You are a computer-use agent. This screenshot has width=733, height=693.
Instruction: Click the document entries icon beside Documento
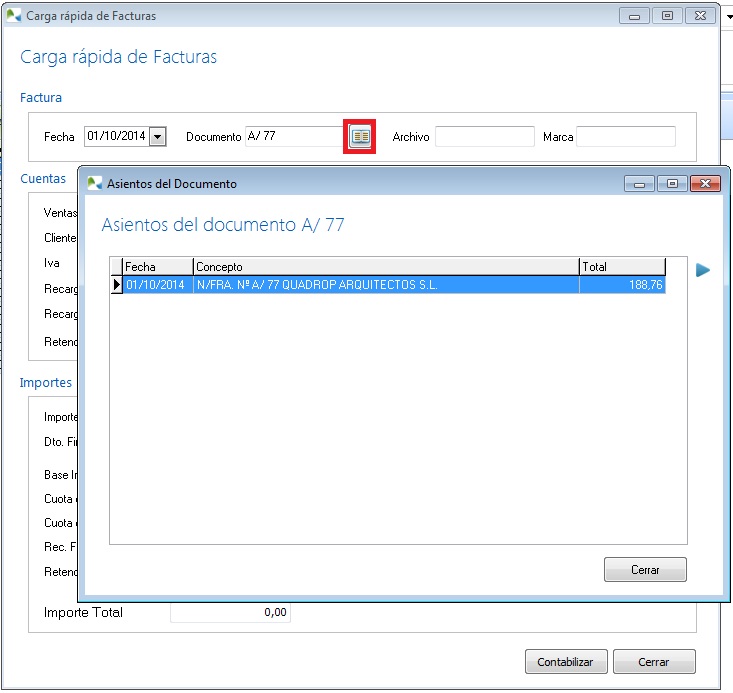click(360, 137)
